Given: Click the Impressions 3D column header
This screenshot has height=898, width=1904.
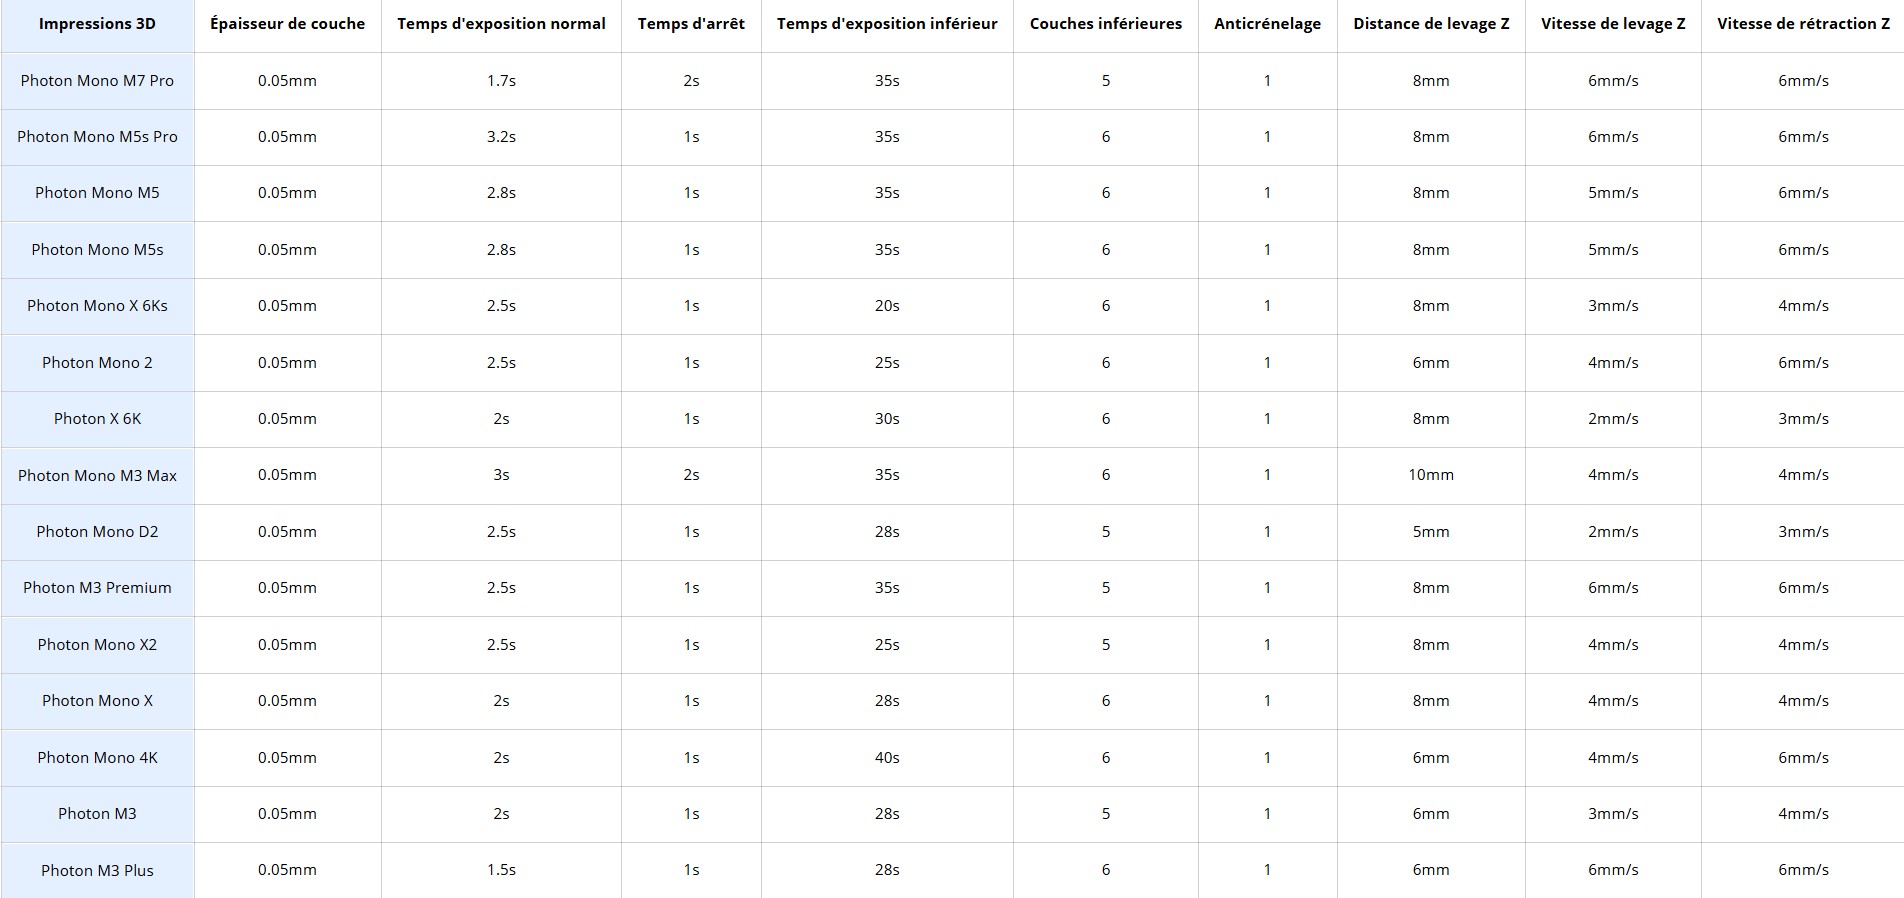Looking at the screenshot, I should [97, 24].
